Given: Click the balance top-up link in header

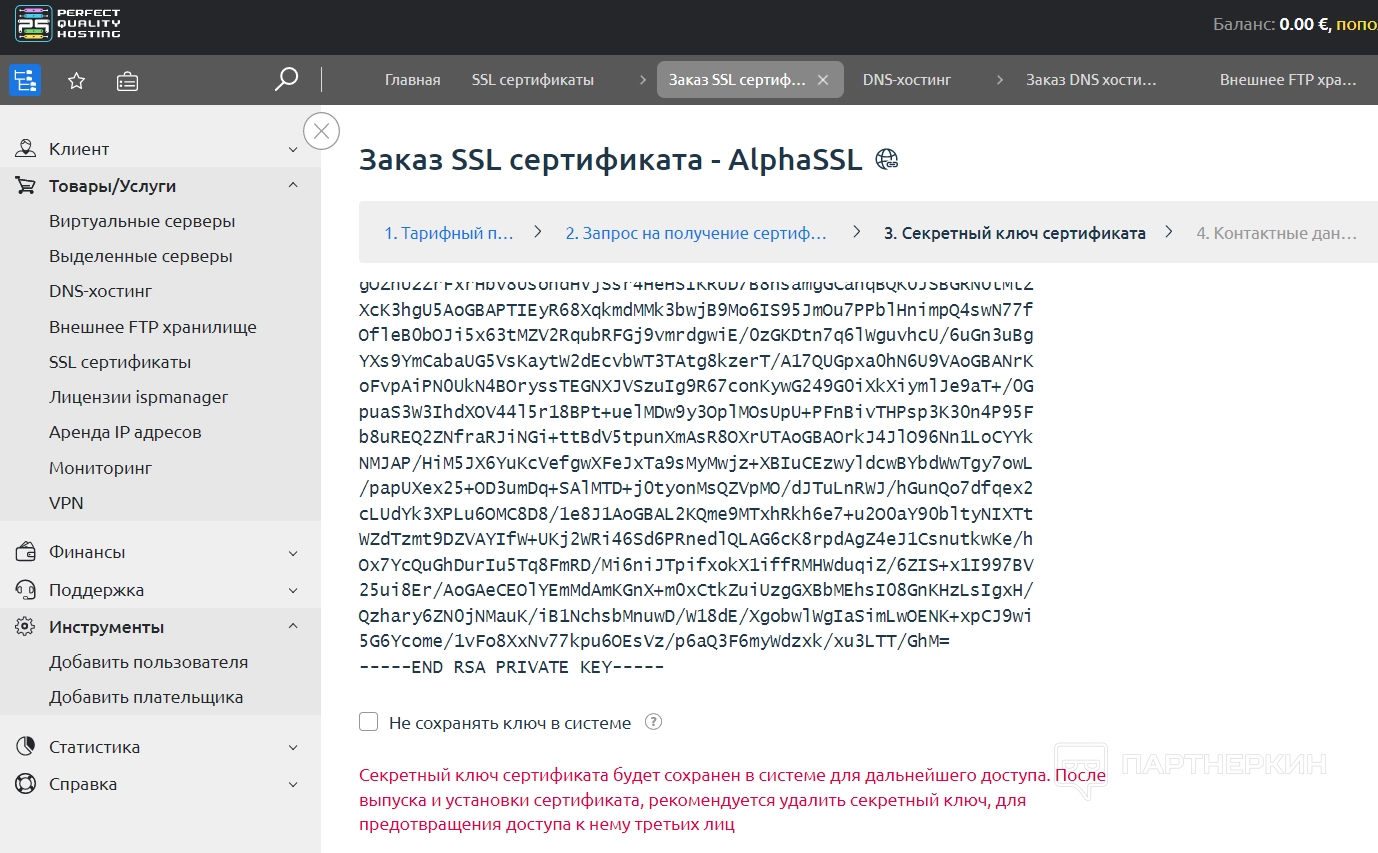Looking at the screenshot, I should (x=1357, y=24).
